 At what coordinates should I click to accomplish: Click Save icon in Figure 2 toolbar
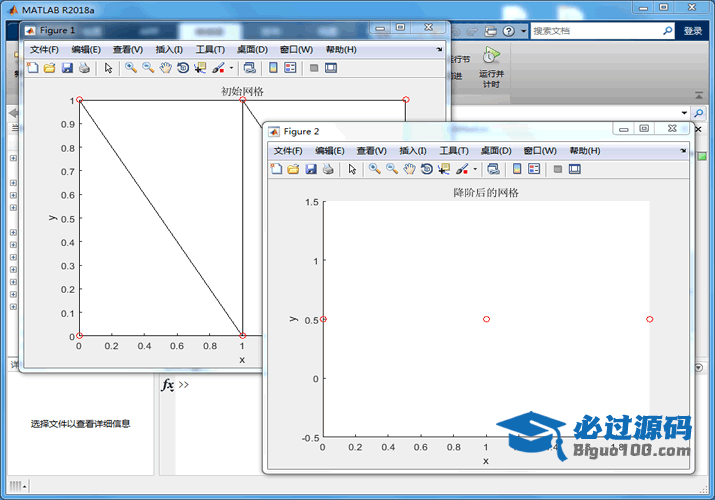[311, 169]
